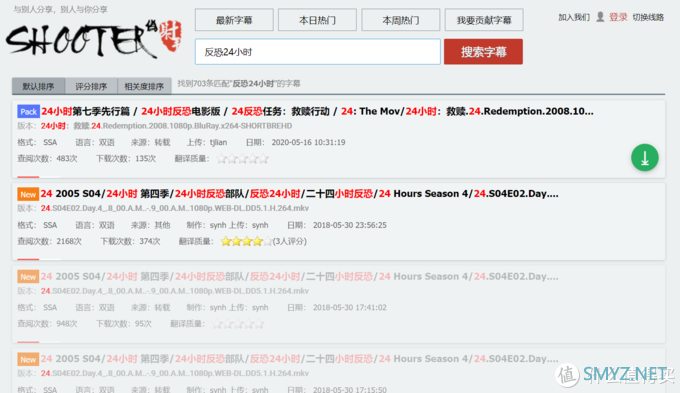Rate the 483次 result with its star rating
This screenshot has height=393, width=680.
point(242,159)
